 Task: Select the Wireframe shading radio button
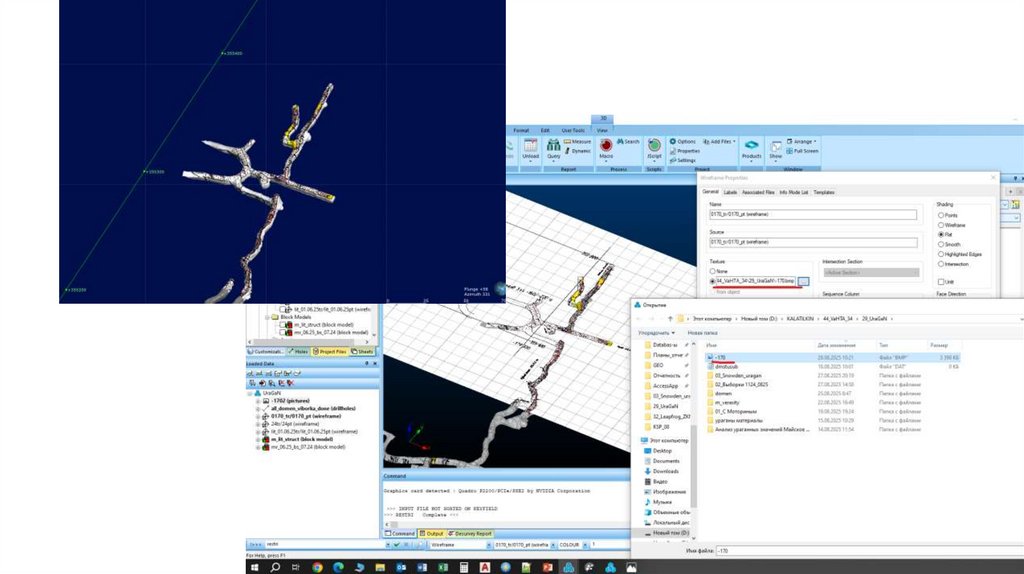tap(940, 225)
